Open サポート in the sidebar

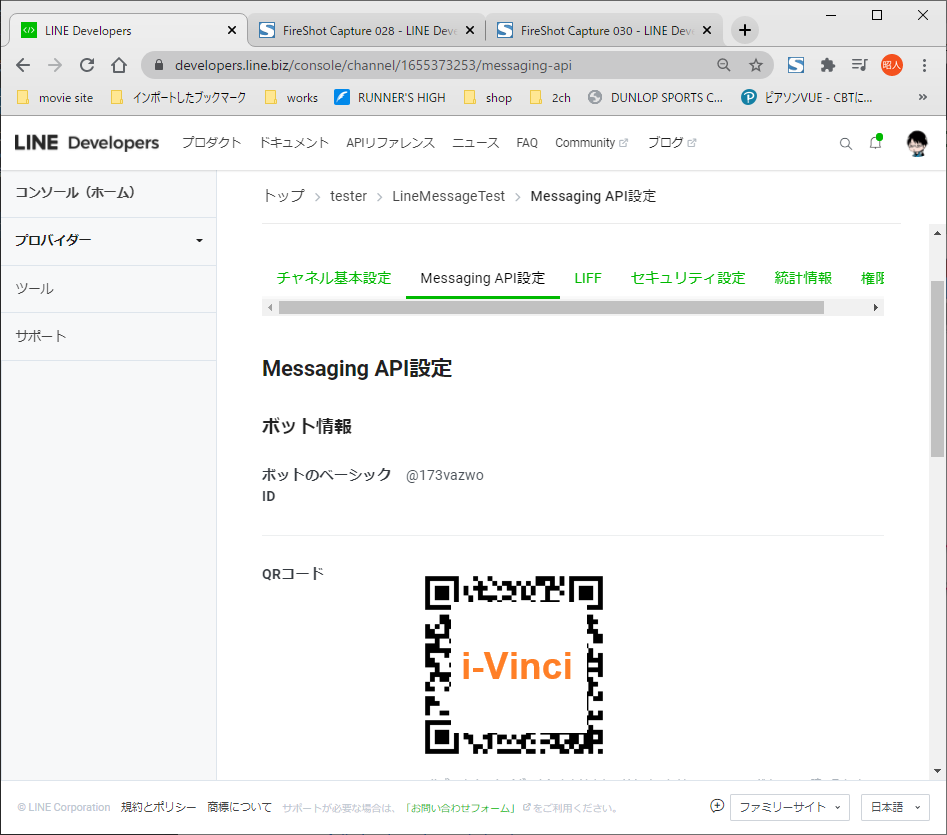click(x=109, y=336)
